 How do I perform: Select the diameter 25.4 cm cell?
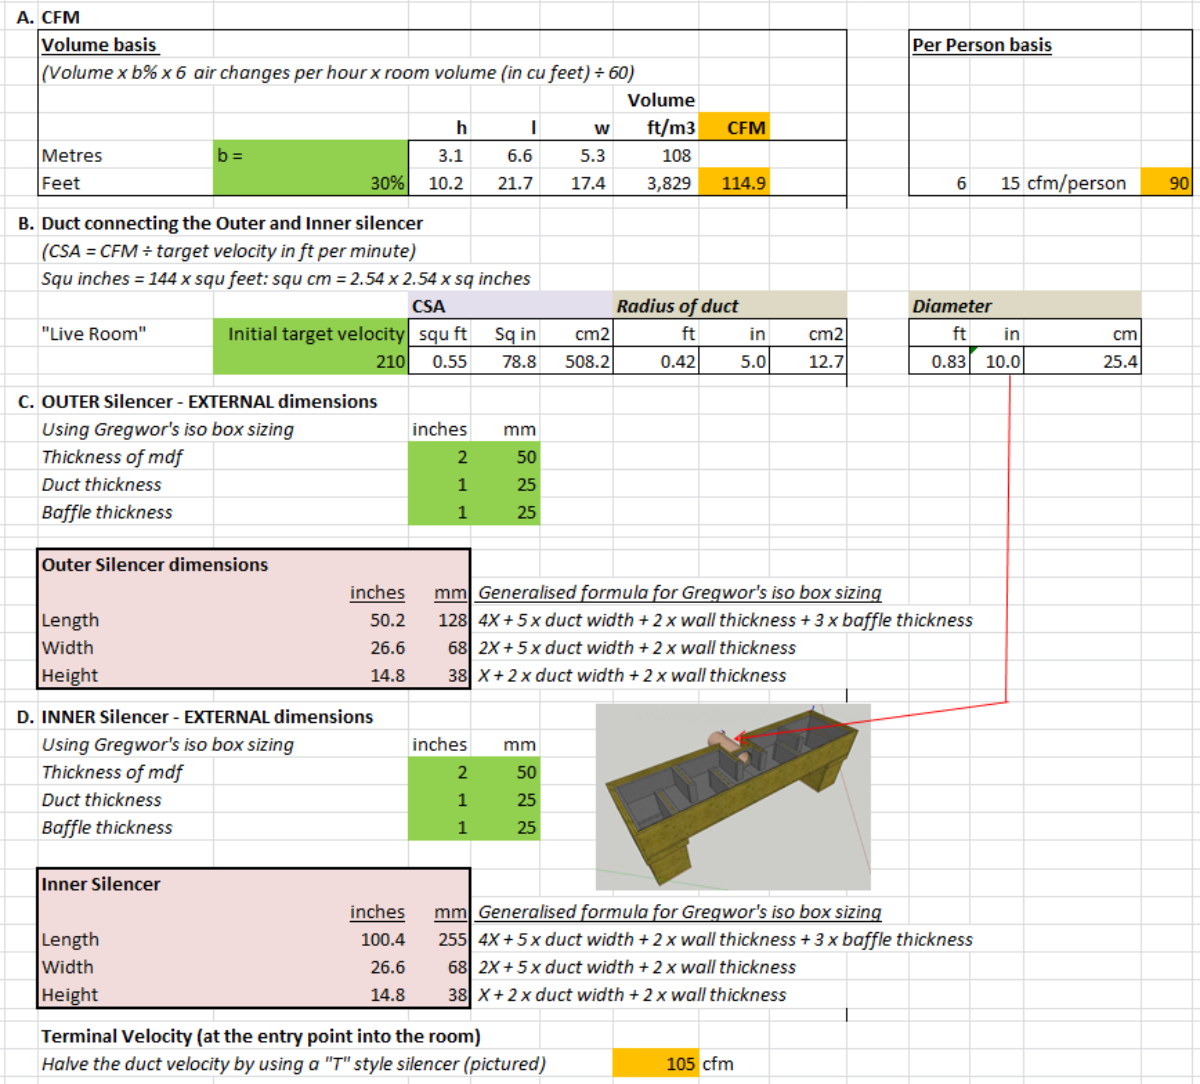(x=1082, y=361)
